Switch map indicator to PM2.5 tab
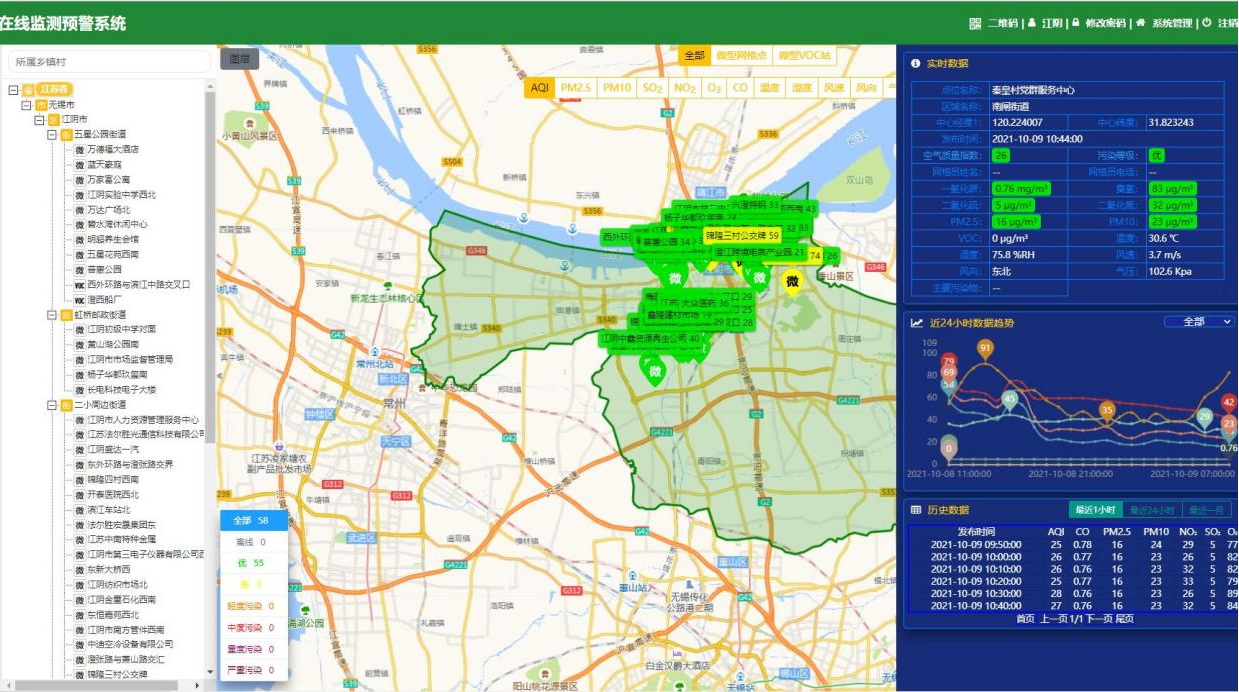This screenshot has width=1239, height=692. click(x=576, y=88)
